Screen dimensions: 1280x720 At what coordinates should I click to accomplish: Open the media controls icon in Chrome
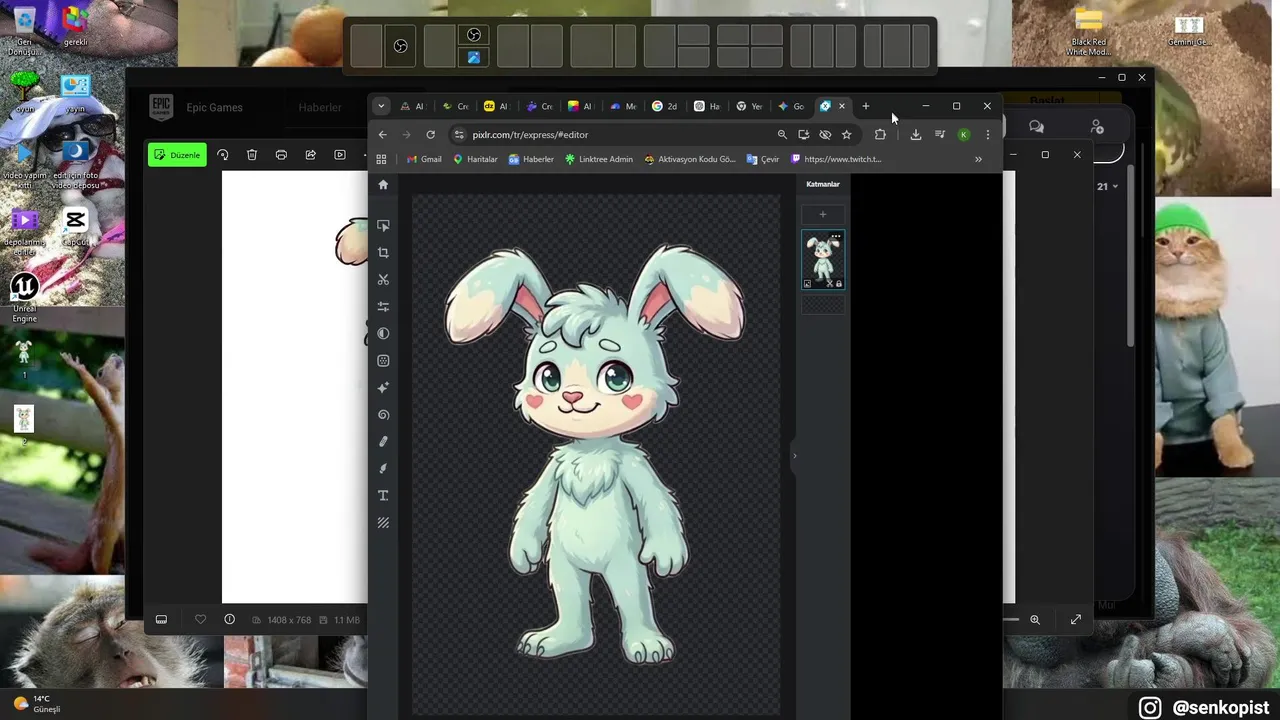pyautogui.click(x=940, y=135)
